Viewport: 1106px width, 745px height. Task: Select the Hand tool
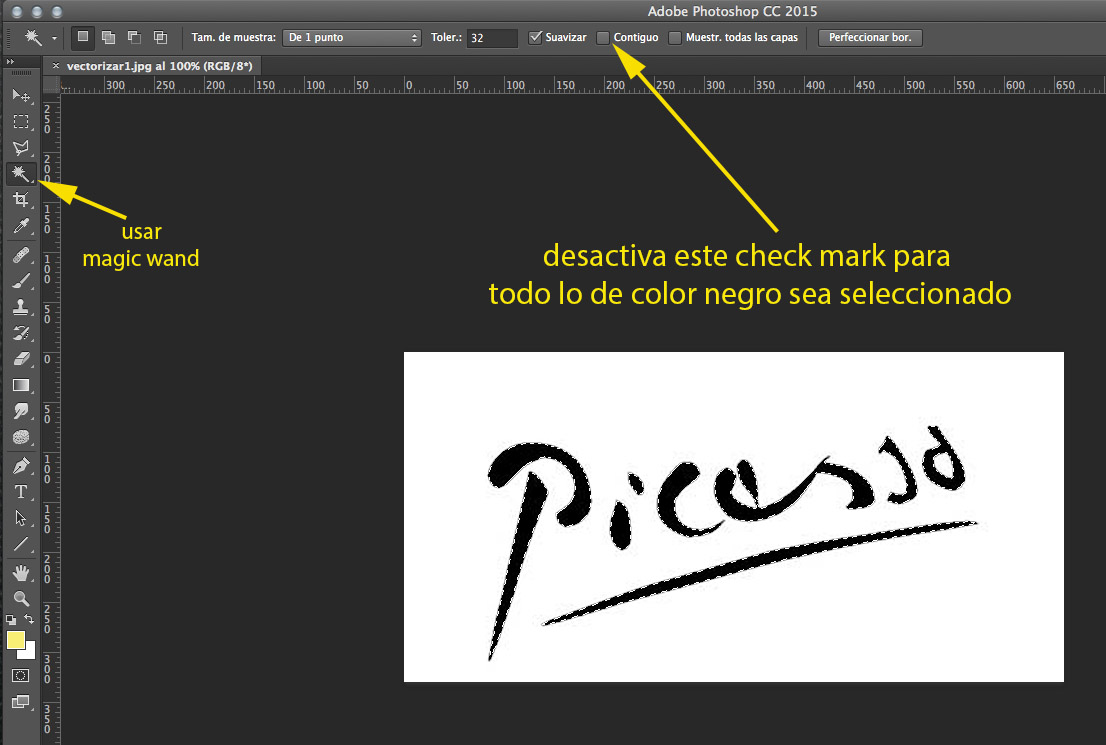click(x=21, y=573)
